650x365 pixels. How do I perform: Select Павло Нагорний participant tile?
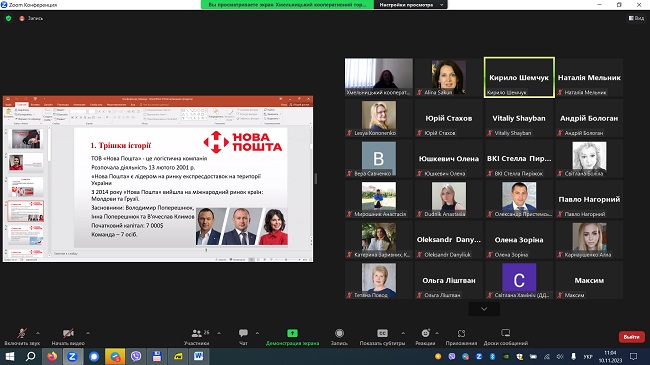[x=589, y=200]
